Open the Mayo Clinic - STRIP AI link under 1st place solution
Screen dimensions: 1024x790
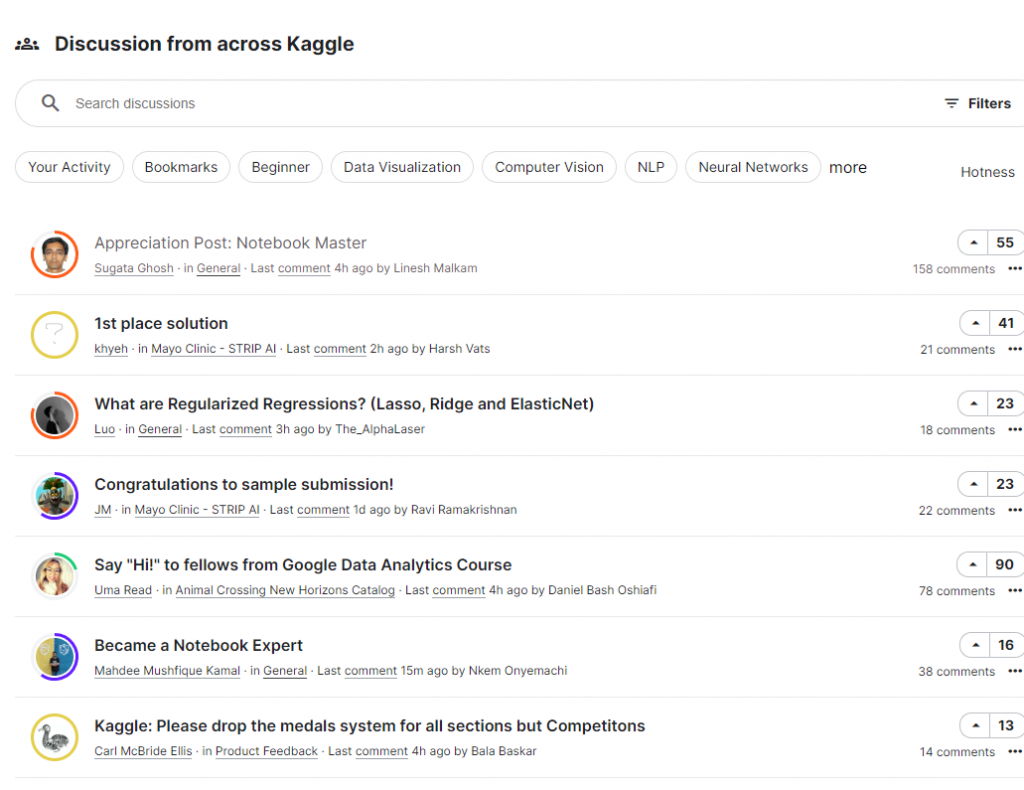pos(213,349)
